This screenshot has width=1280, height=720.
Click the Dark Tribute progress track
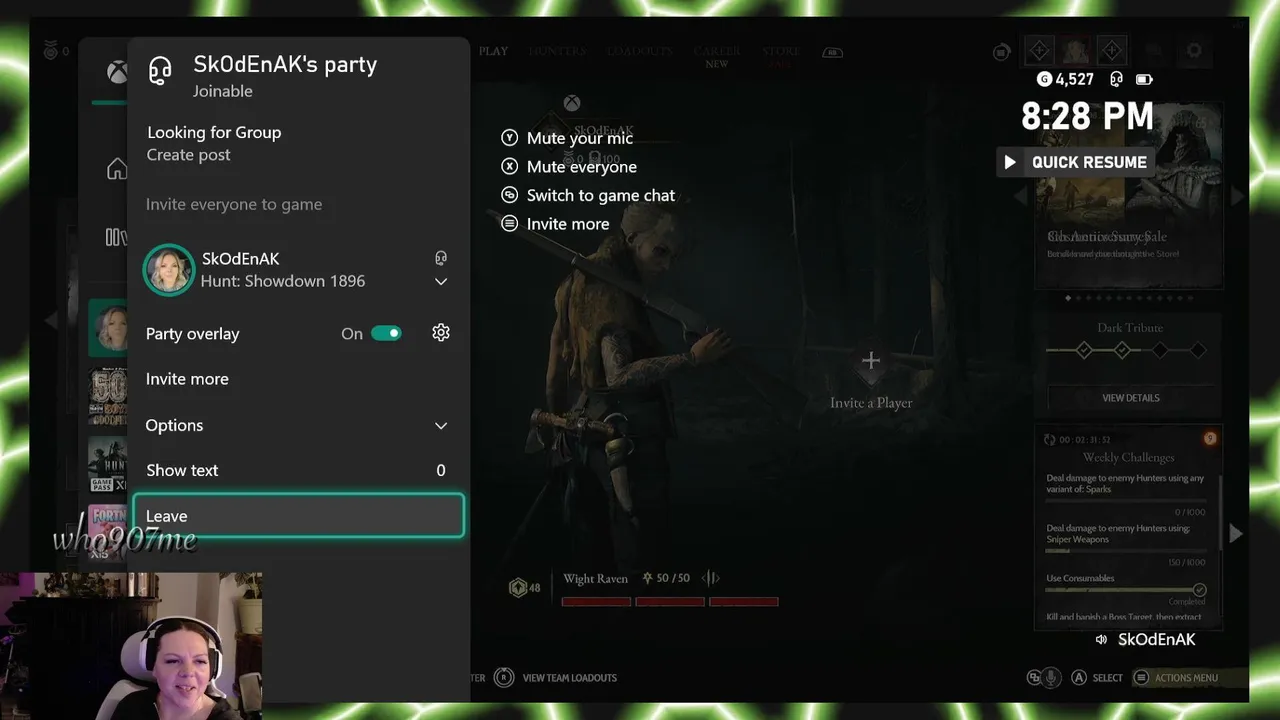point(1125,350)
